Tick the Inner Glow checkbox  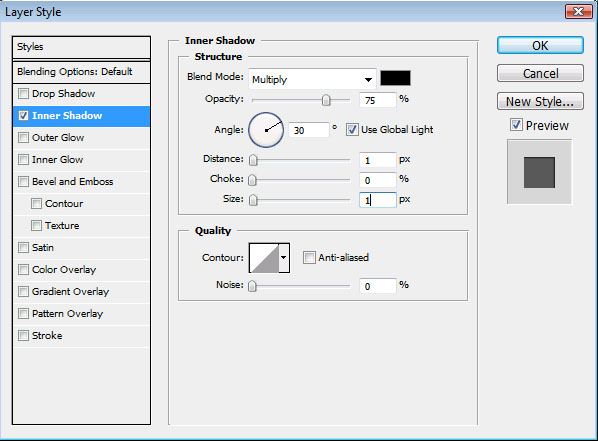click(23, 159)
